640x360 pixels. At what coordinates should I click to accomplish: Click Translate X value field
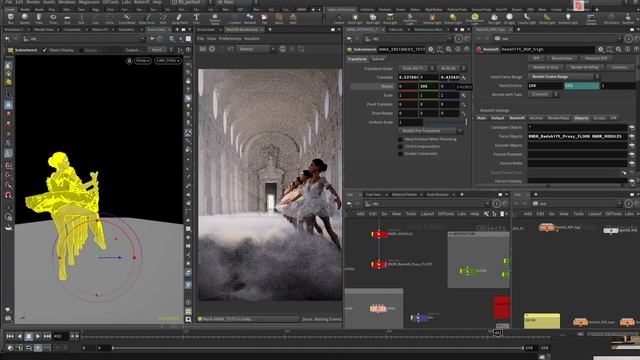tap(408, 77)
